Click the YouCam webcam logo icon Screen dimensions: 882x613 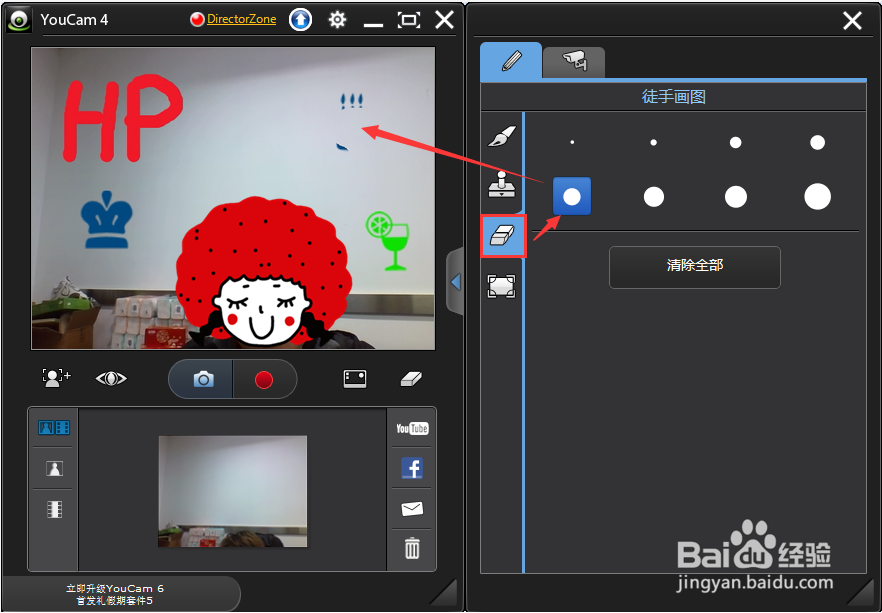click(x=18, y=20)
